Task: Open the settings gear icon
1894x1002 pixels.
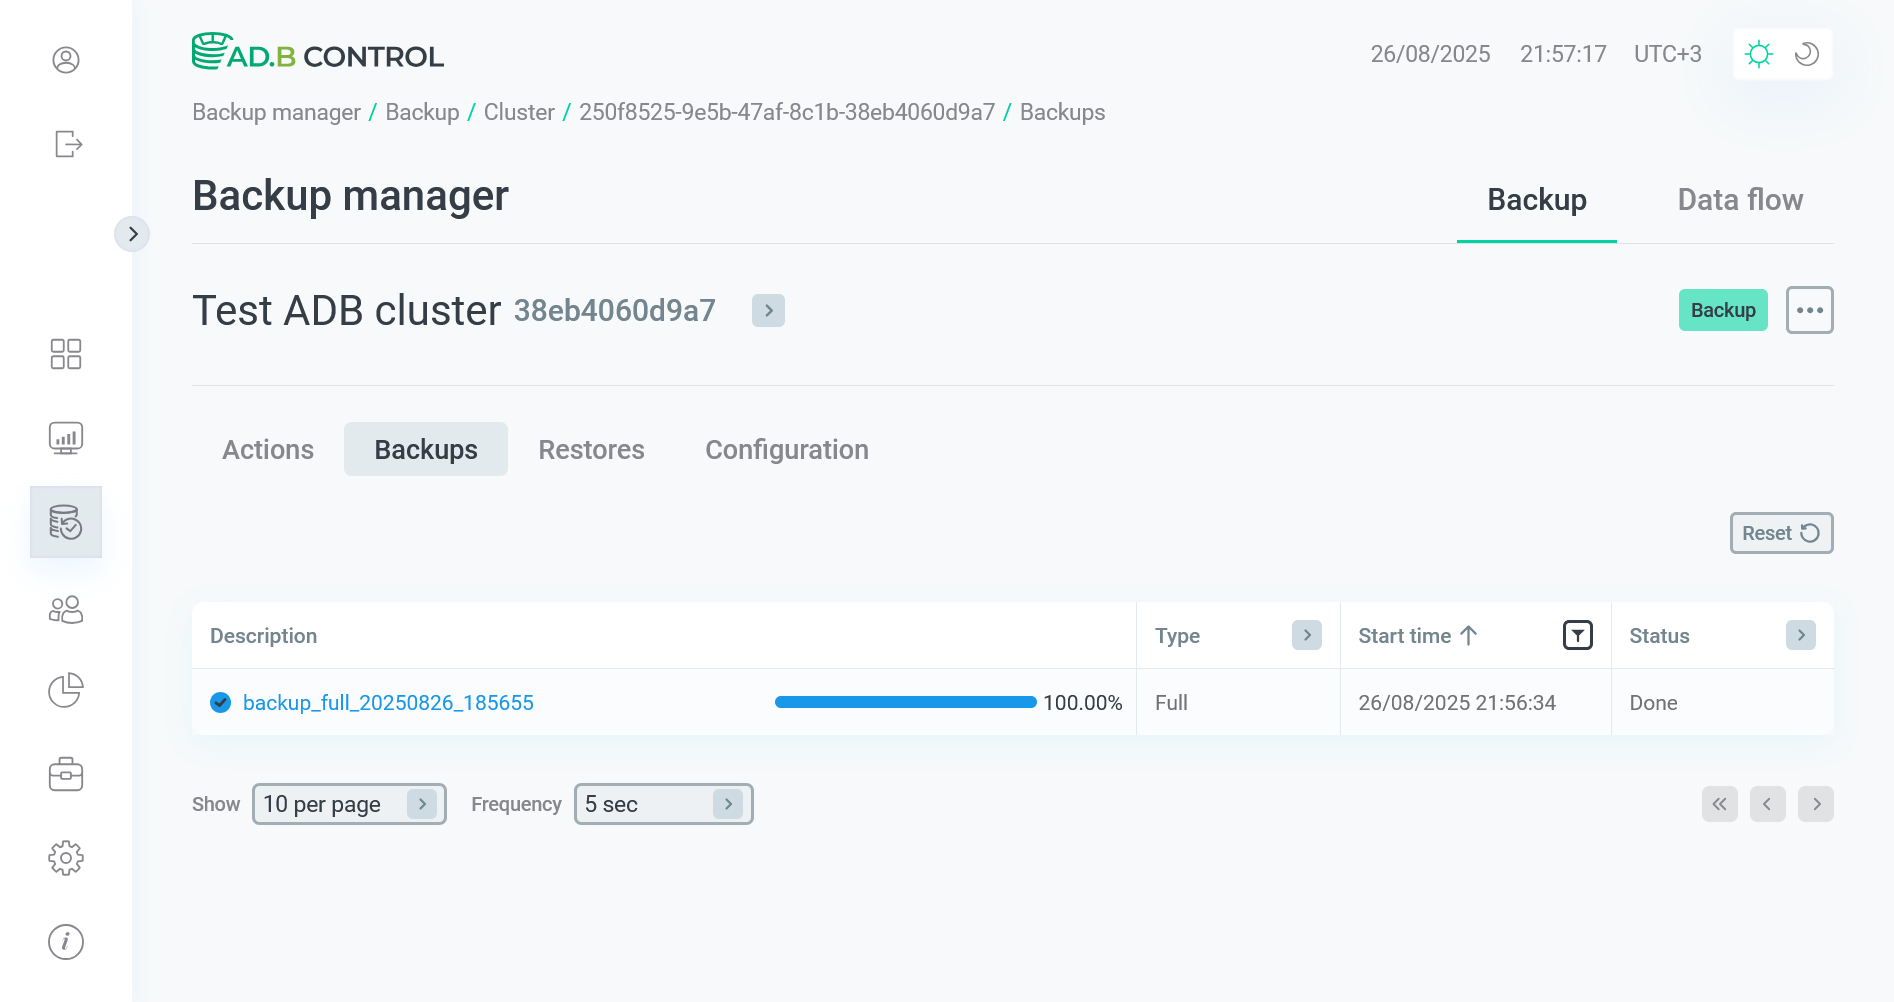Action: (x=66, y=857)
